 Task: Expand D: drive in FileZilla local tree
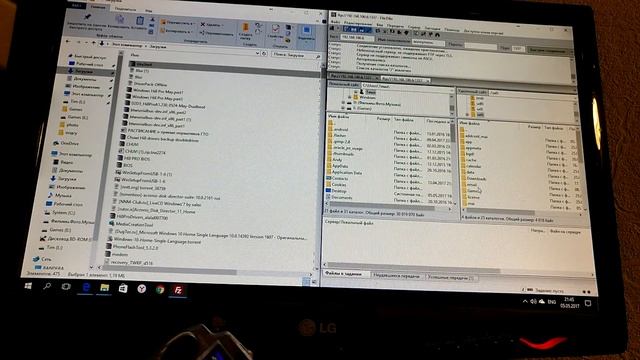343,102
